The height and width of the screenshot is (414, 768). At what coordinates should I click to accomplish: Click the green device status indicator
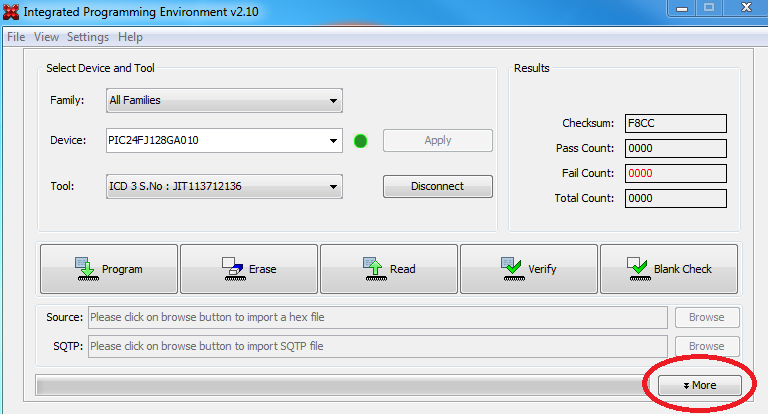tap(361, 141)
